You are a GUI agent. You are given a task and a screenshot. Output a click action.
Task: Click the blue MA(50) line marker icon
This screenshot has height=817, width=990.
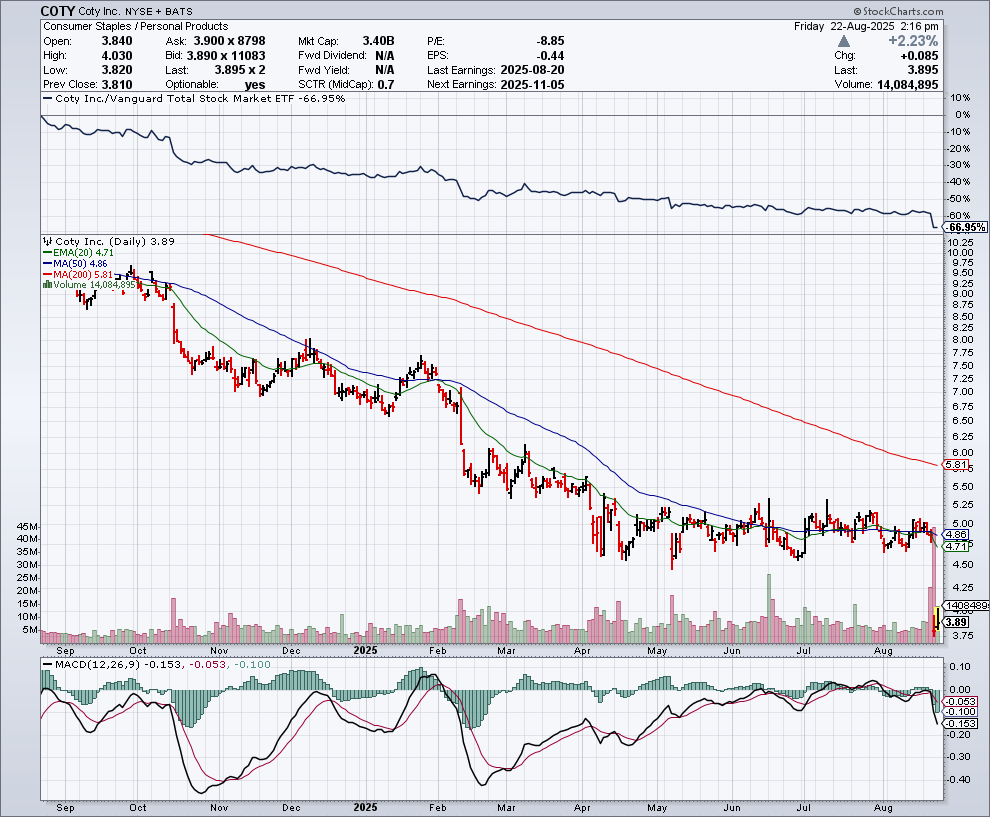point(47,263)
